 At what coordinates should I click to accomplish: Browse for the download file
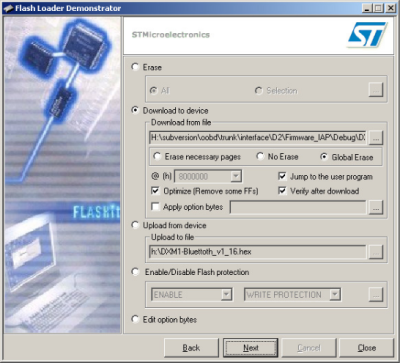[x=376, y=138]
